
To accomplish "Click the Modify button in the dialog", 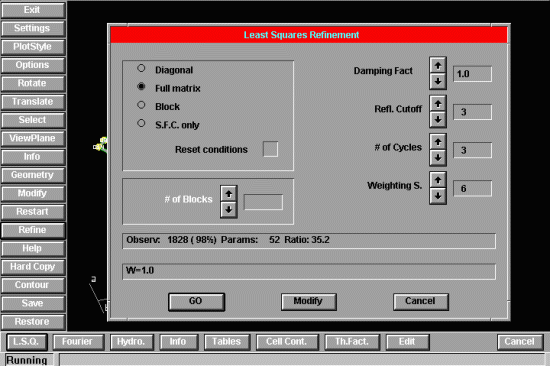I will click(x=309, y=302).
